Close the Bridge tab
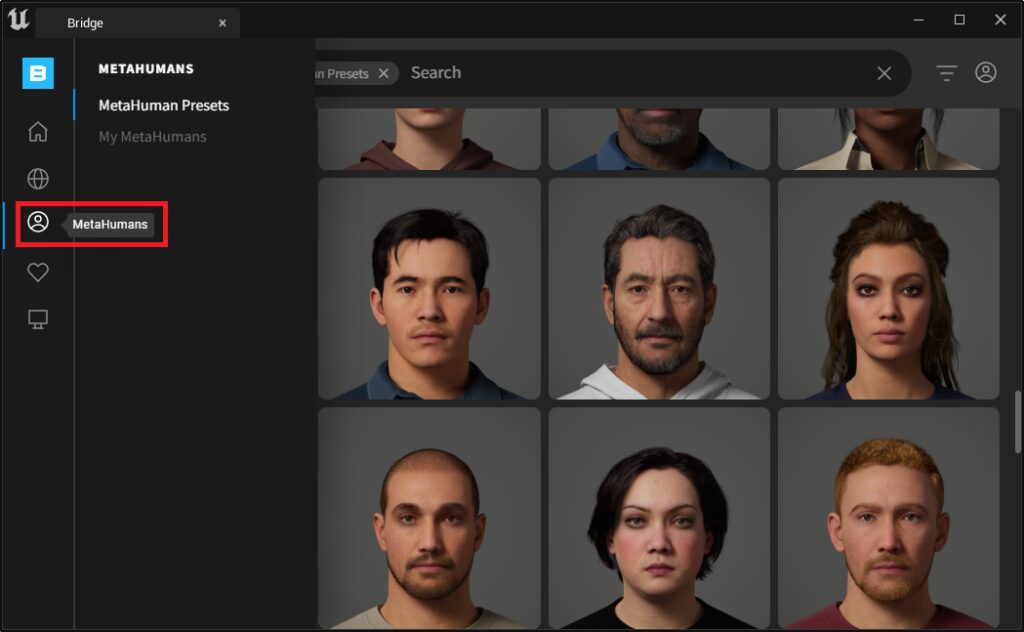This screenshot has width=1024, height=632. click(222, 23)
